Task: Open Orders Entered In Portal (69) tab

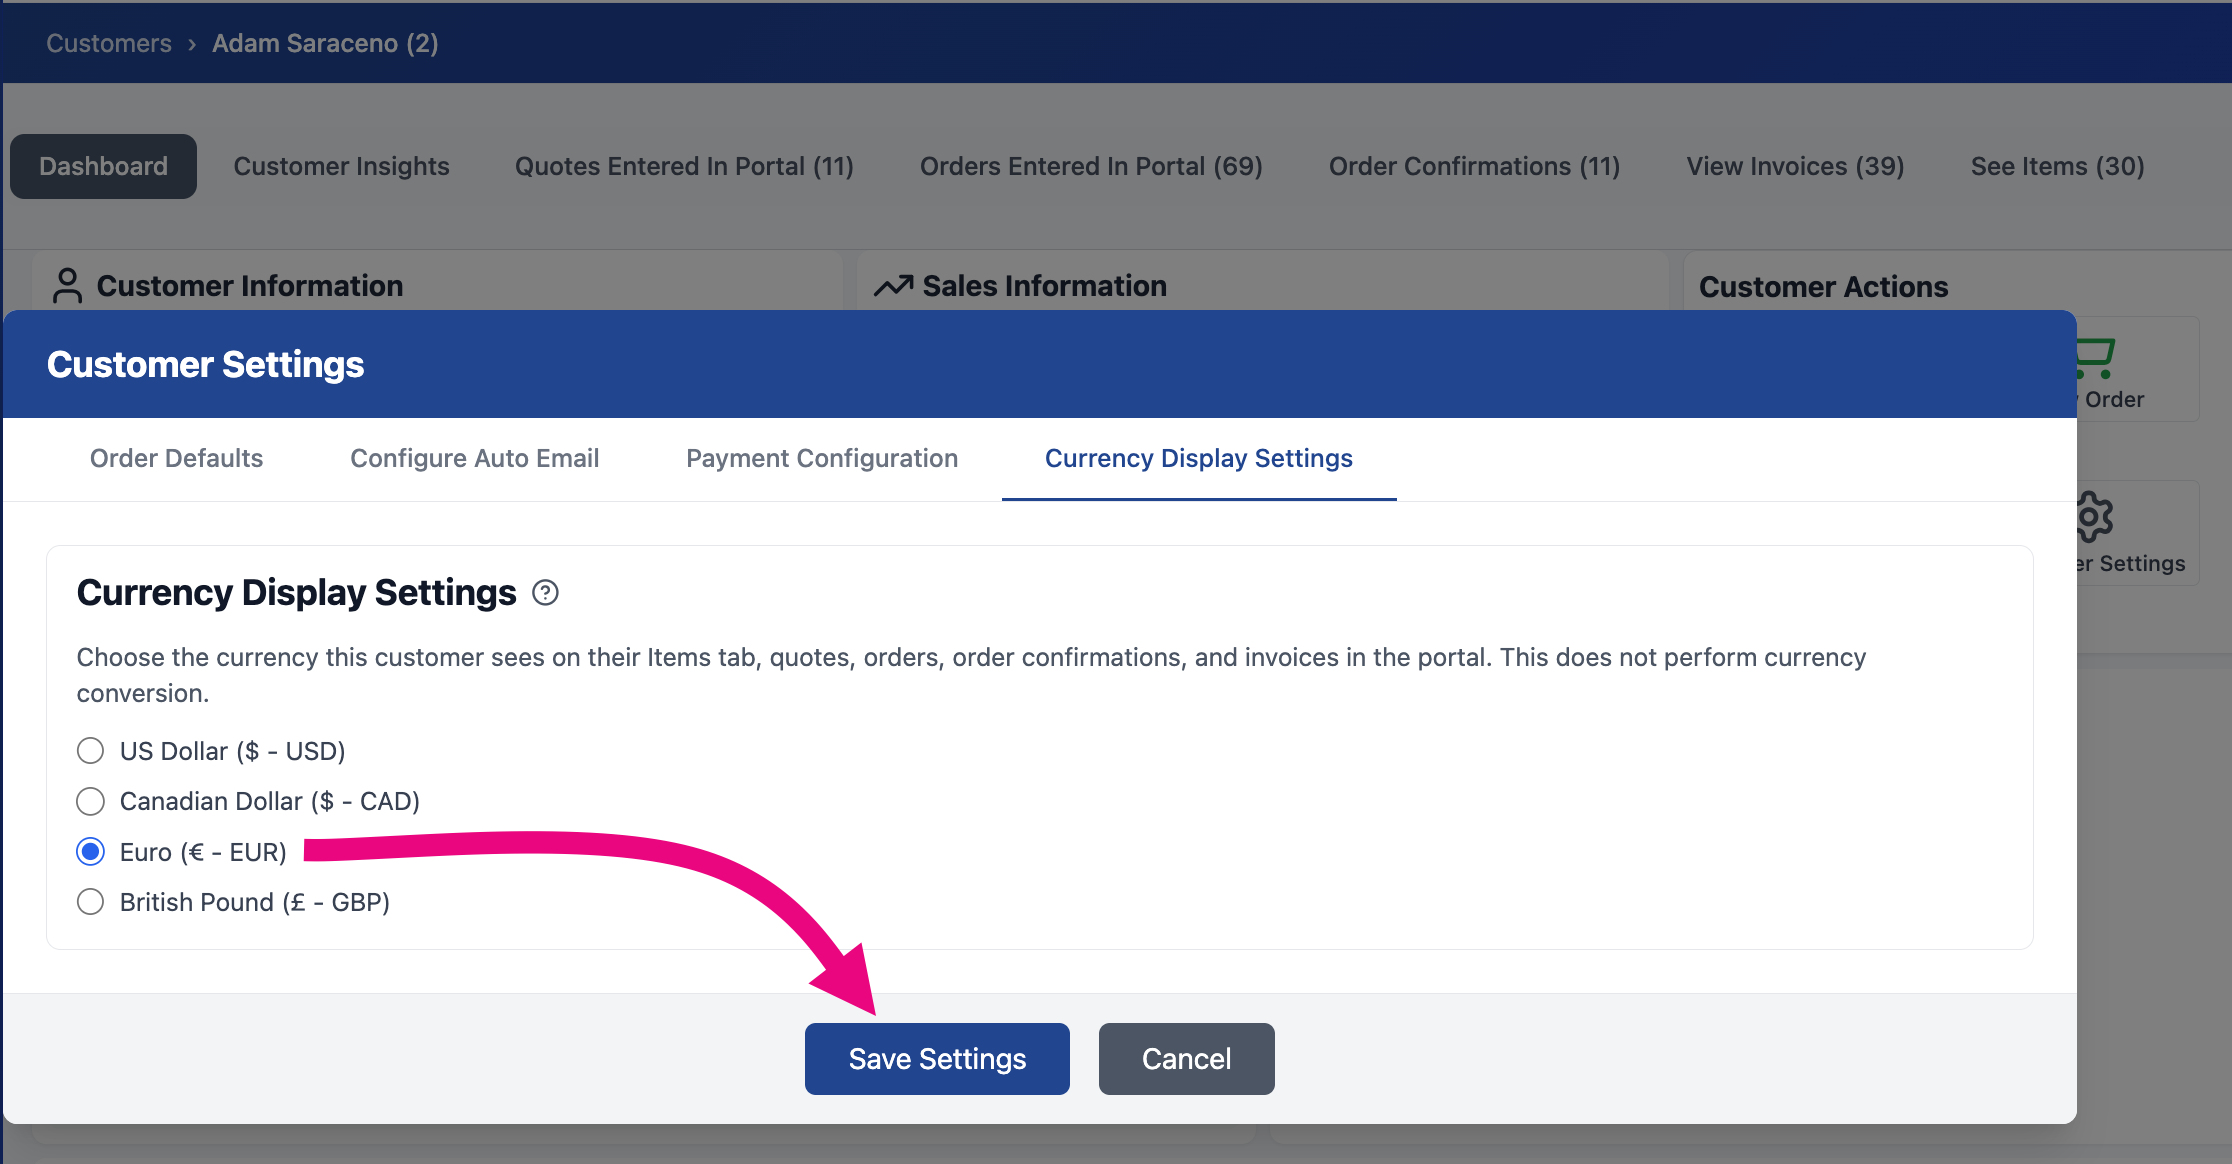Action: click(x=1091, y=166)
